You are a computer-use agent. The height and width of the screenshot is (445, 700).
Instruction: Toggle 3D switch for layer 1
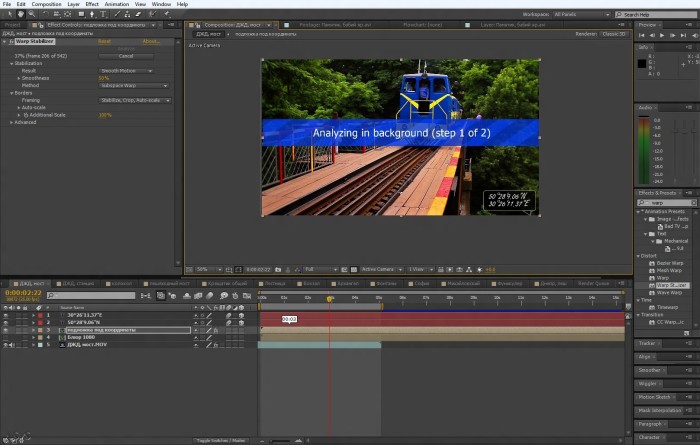pyautogui.click(x=241, y=316)
